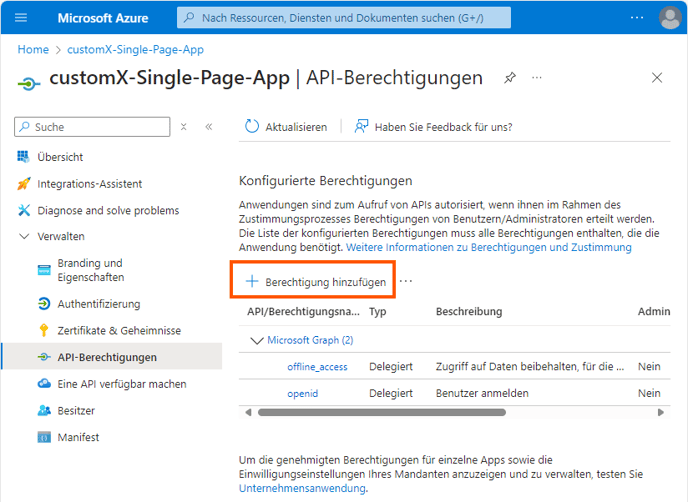Open the user account avatar

(670, 18)
